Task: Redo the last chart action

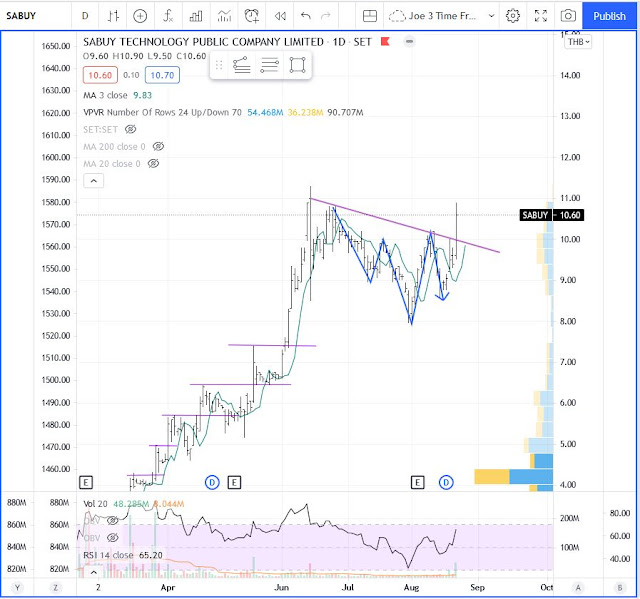Action: tap(326, 16)
